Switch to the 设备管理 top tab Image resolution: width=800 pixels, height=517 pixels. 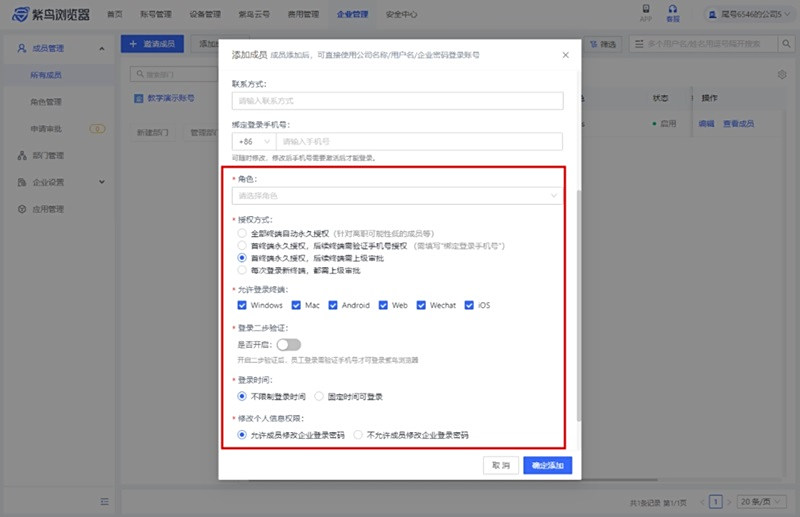click(204, 15)
